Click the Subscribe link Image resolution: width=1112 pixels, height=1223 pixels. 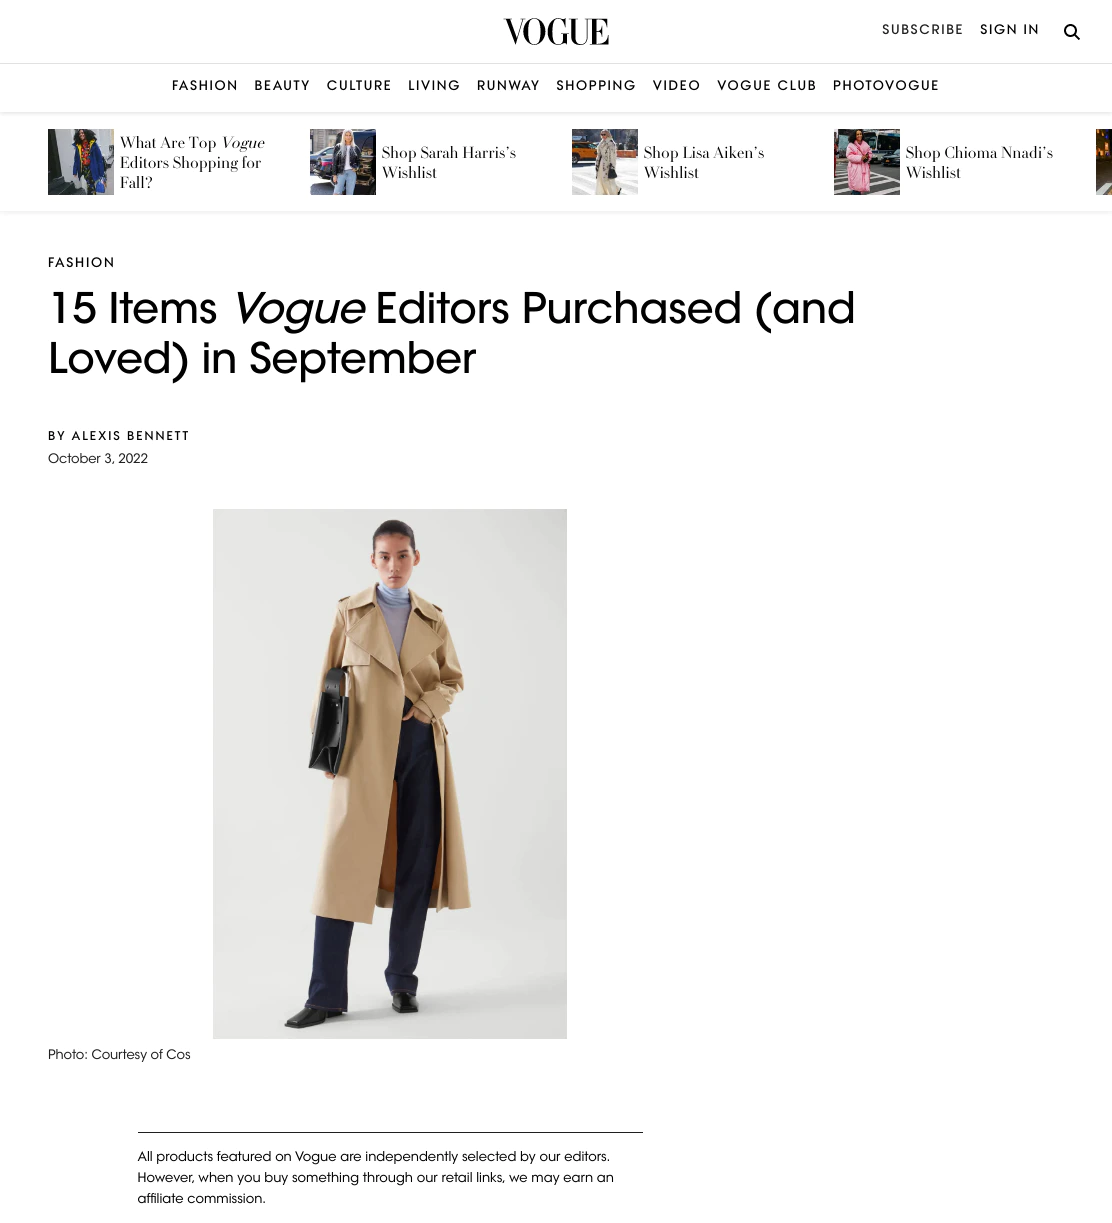click(922, 30)
